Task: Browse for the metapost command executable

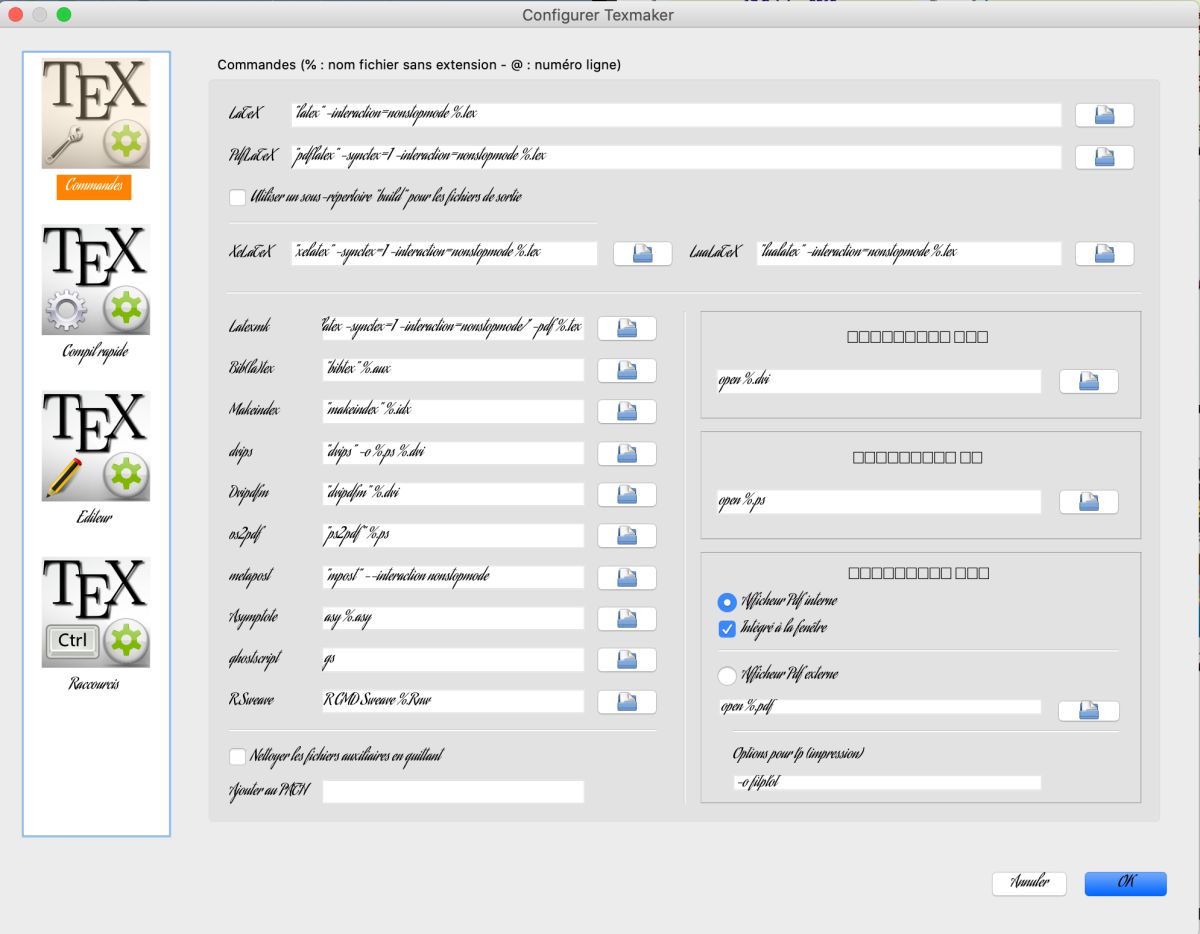Action: (627, 577)
